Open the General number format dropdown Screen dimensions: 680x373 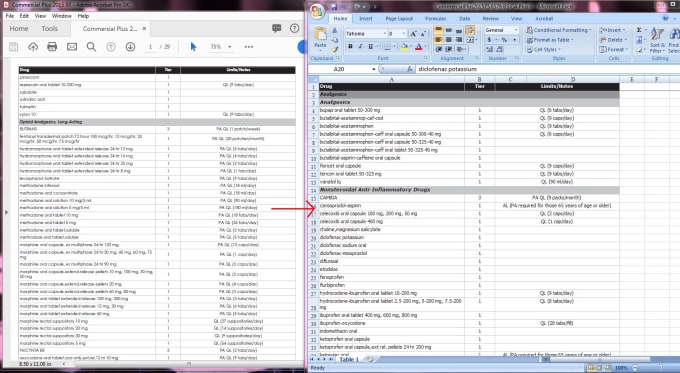click(x=516, y=30)
